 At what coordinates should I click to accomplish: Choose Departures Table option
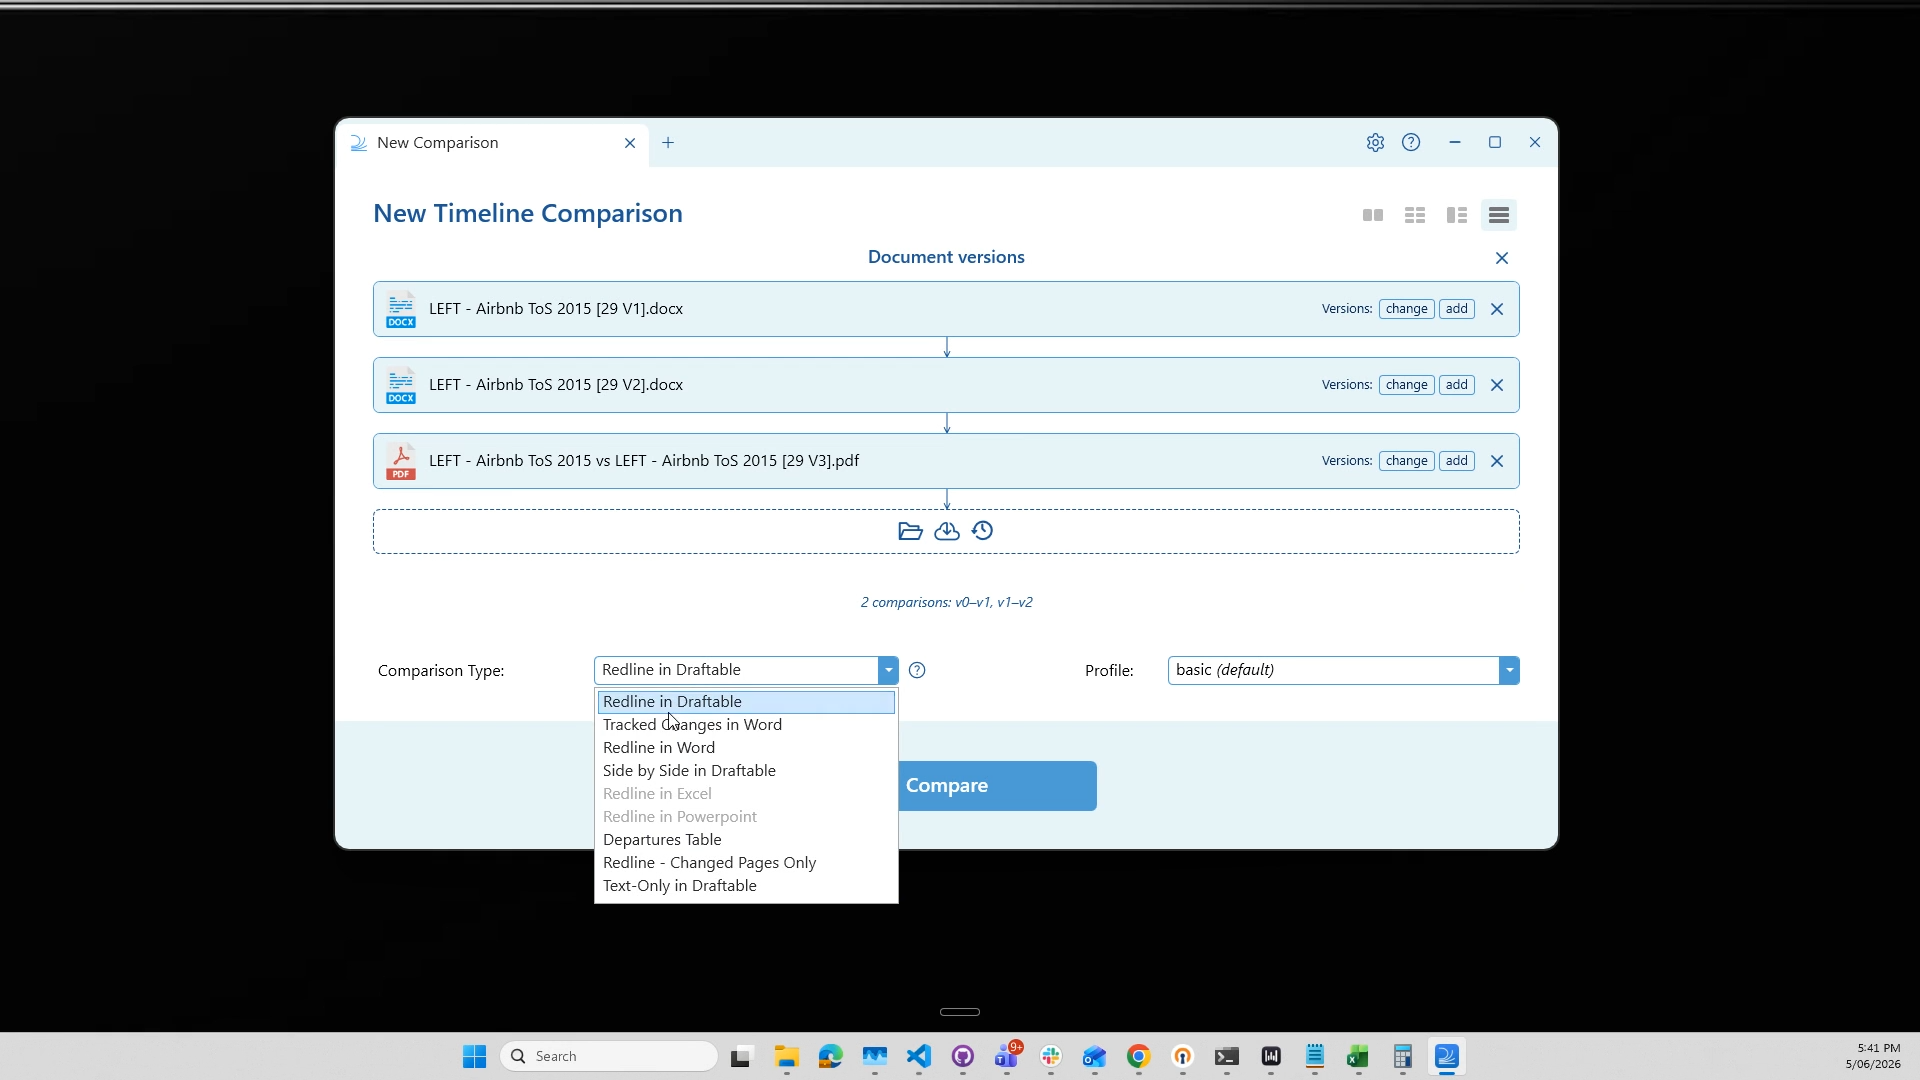[x=746, y=840]
